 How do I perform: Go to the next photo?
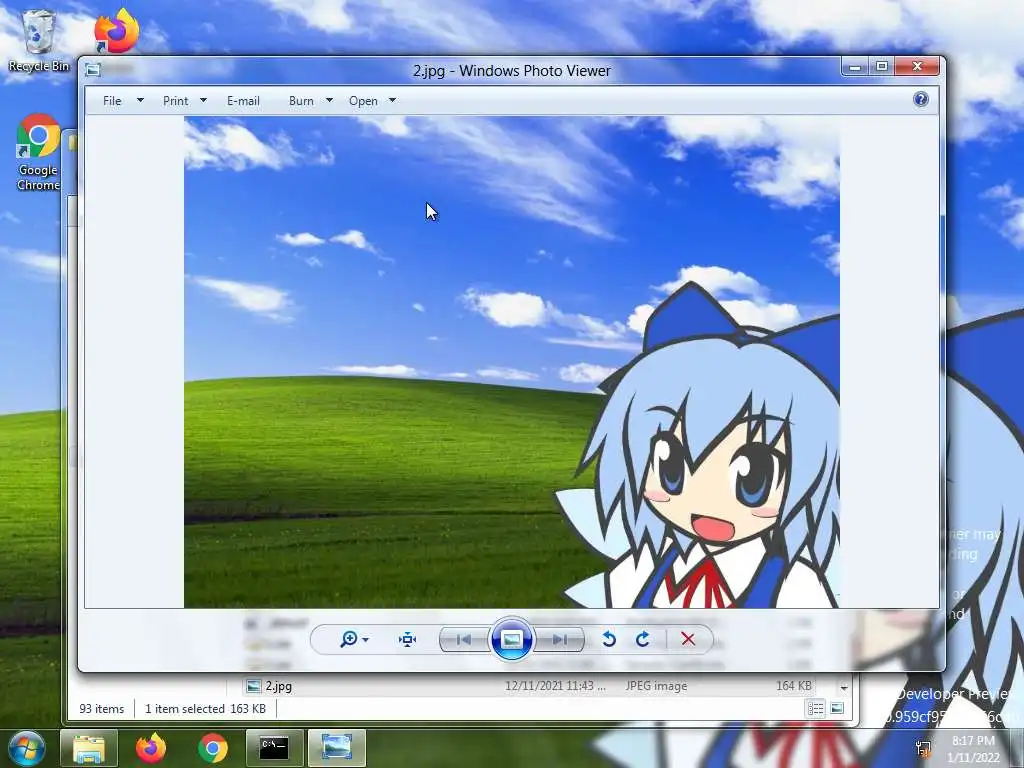559,639
